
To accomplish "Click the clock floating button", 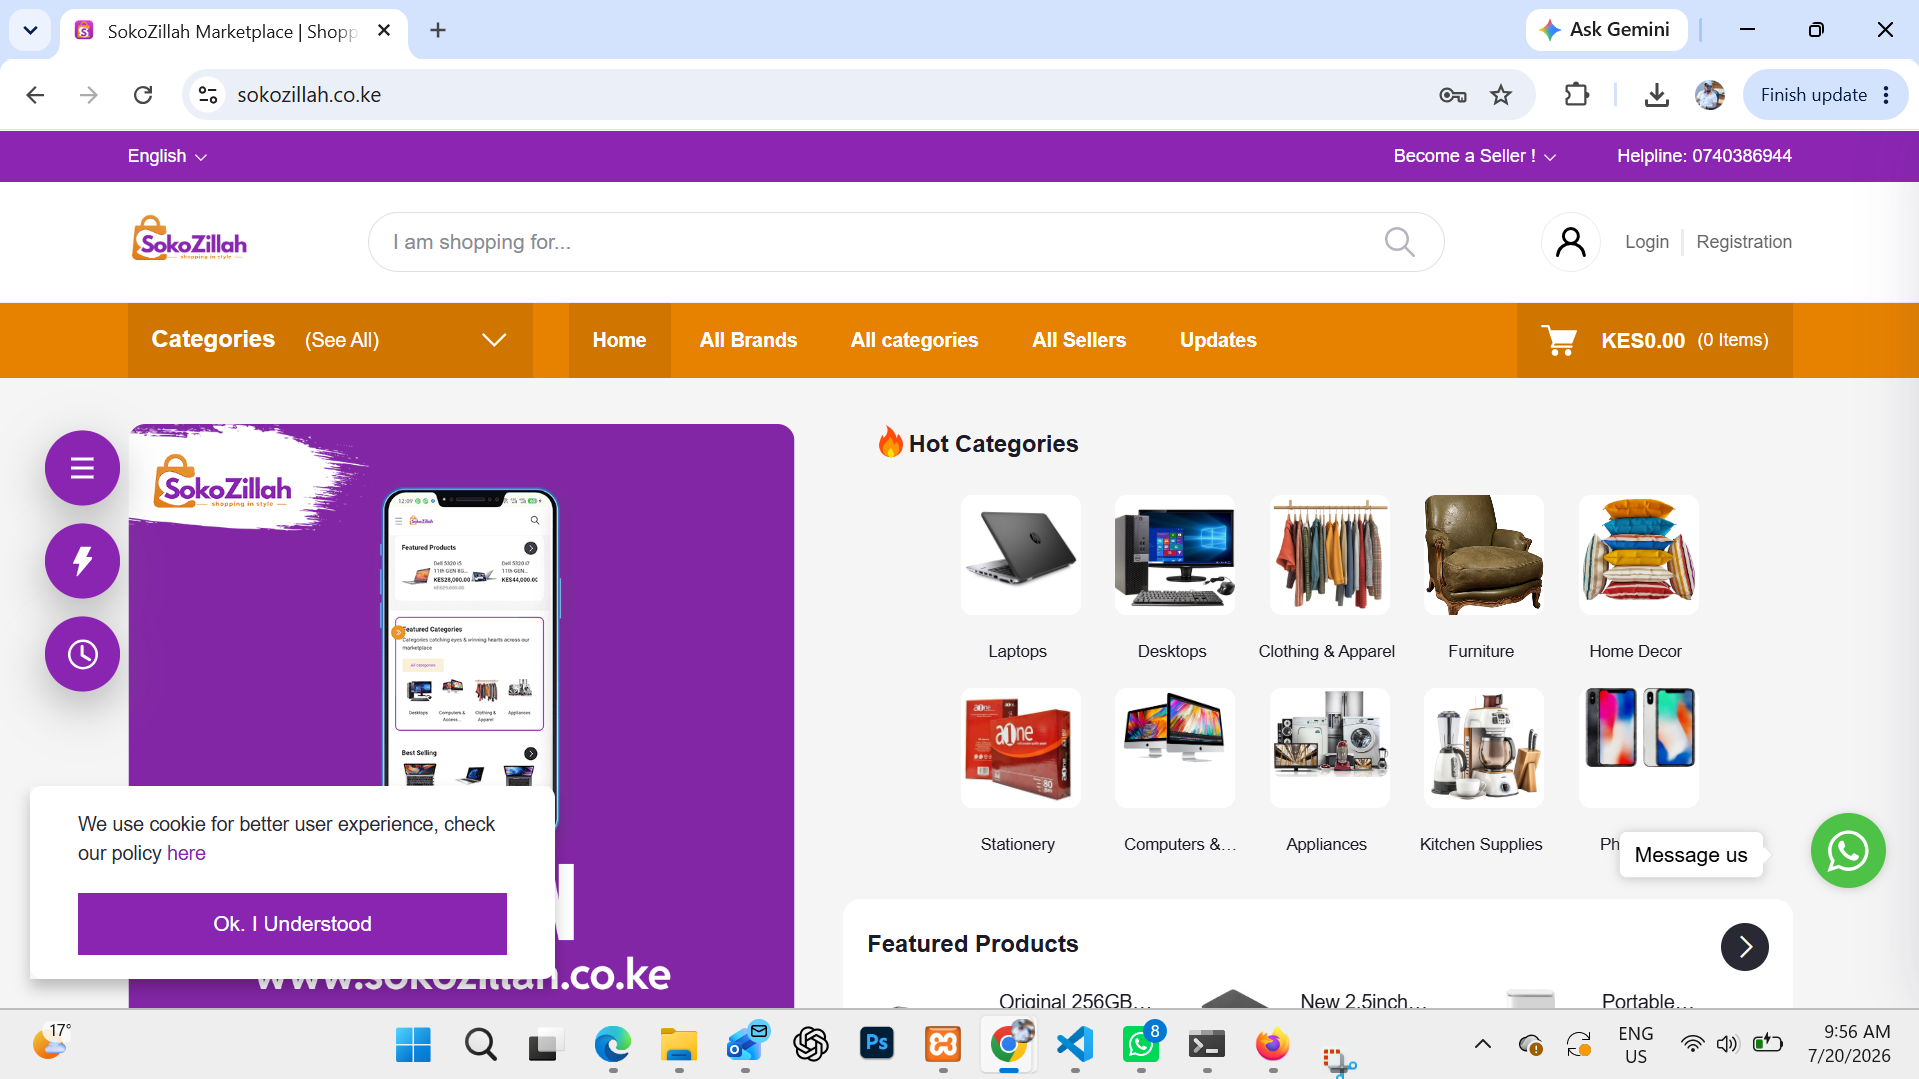I will point(82,654).
